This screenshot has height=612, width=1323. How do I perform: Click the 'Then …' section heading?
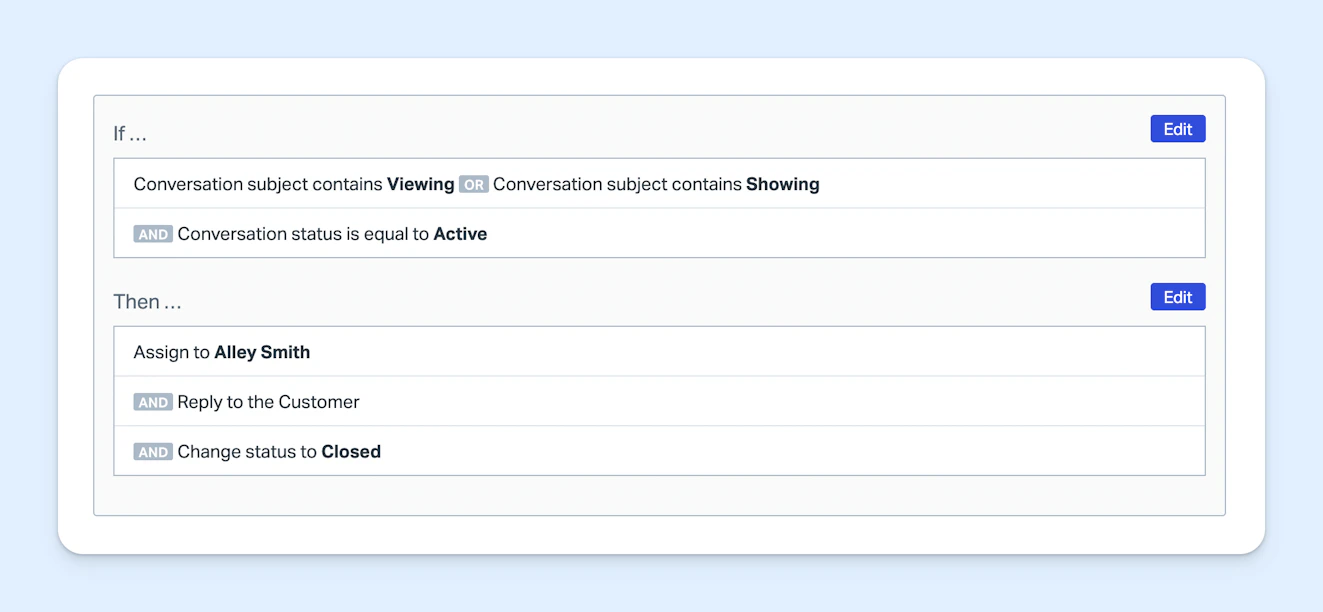(x=147, y=302)
